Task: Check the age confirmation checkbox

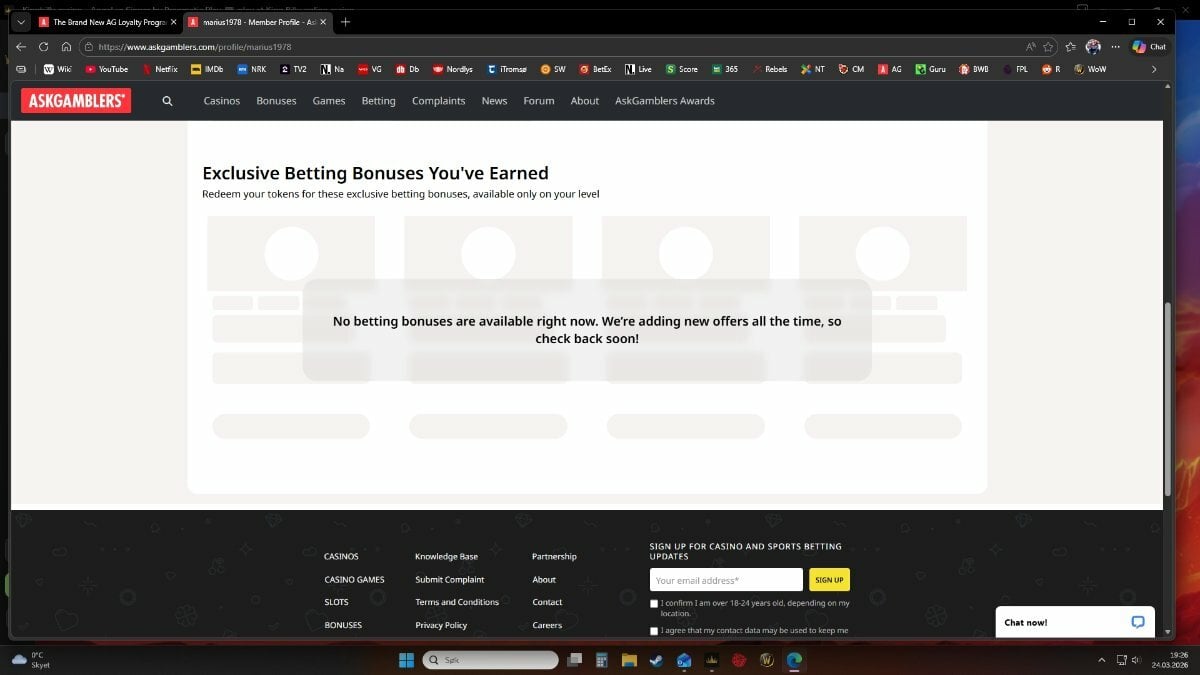Action: (654, 604)
